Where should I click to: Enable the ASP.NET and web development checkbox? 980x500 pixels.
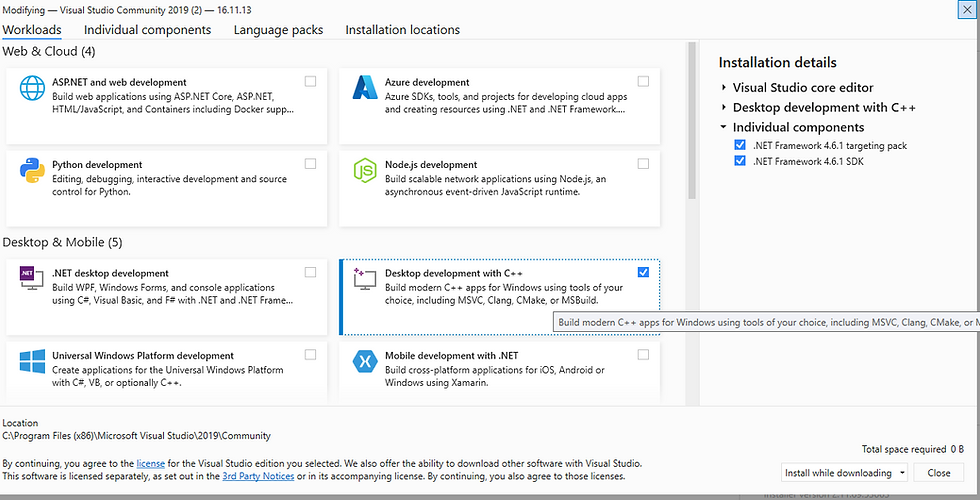pos(311,81)
